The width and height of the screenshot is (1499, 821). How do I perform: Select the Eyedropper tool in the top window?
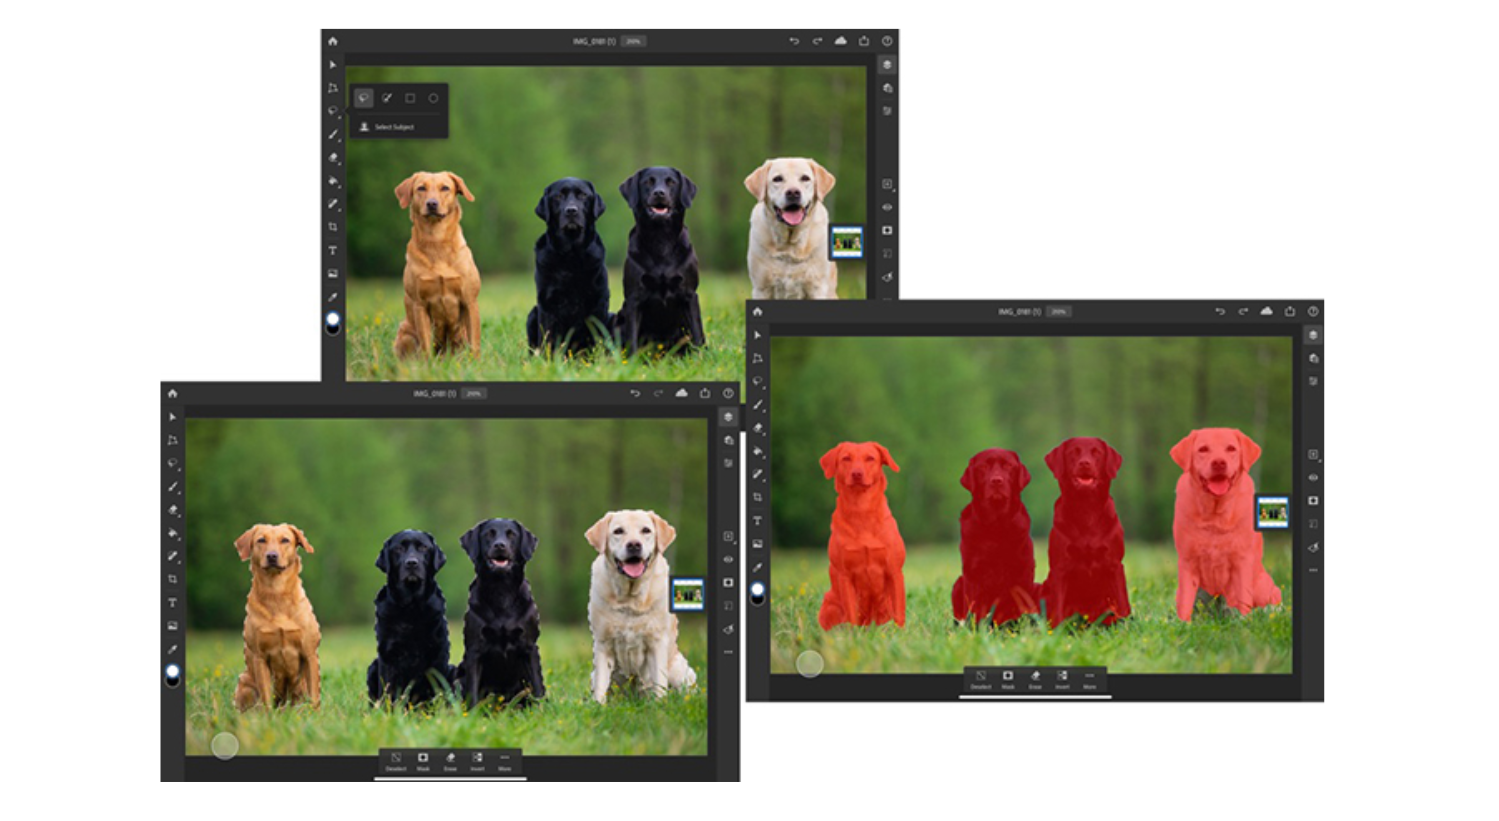point(333,297)
